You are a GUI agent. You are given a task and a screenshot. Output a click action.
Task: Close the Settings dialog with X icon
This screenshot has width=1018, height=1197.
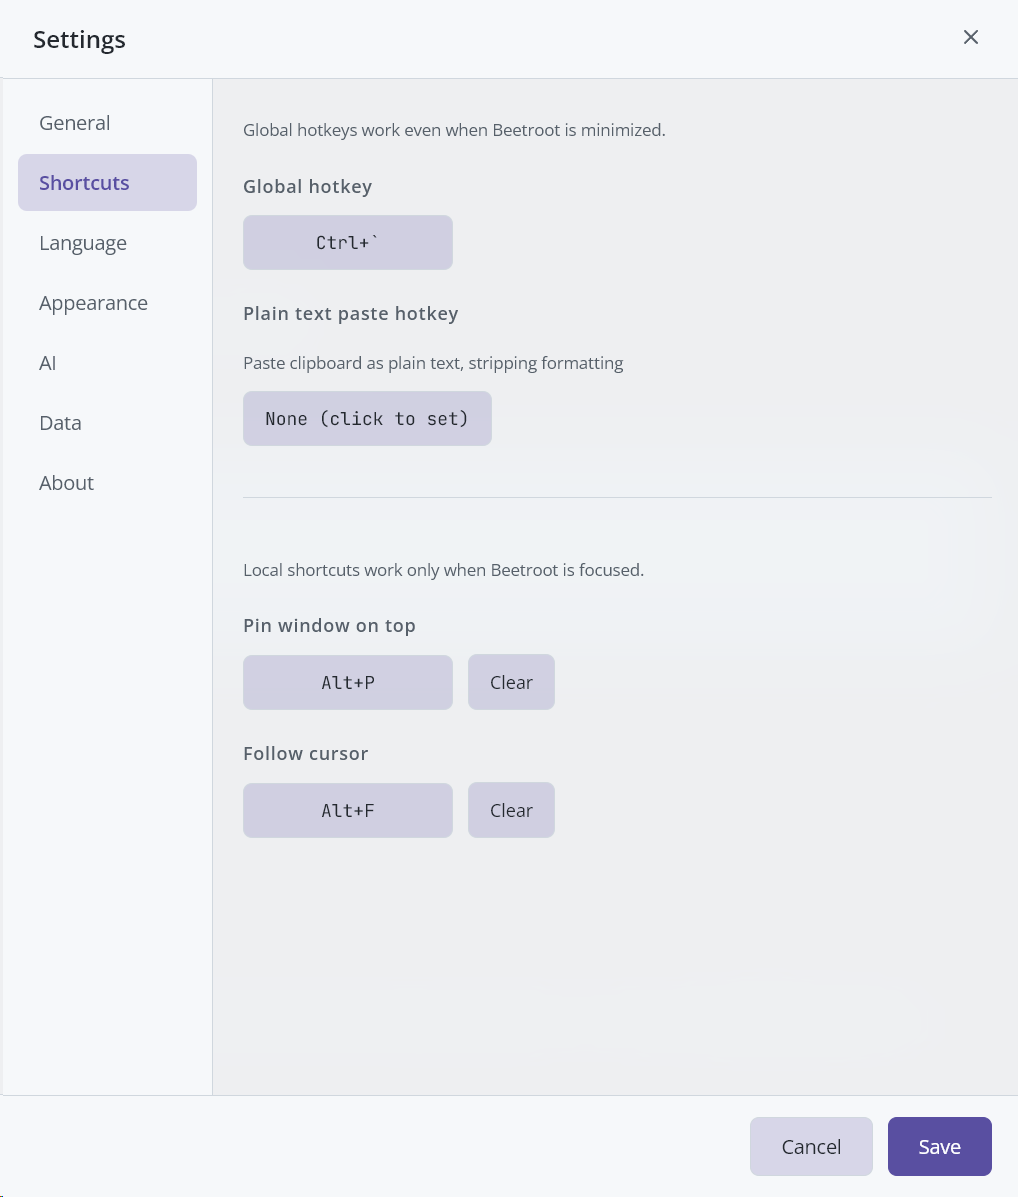pos(970,38)
